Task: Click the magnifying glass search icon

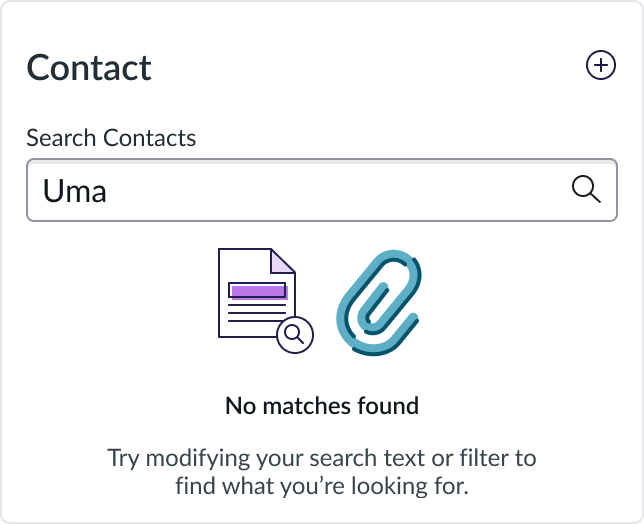Action: (585, 189)
